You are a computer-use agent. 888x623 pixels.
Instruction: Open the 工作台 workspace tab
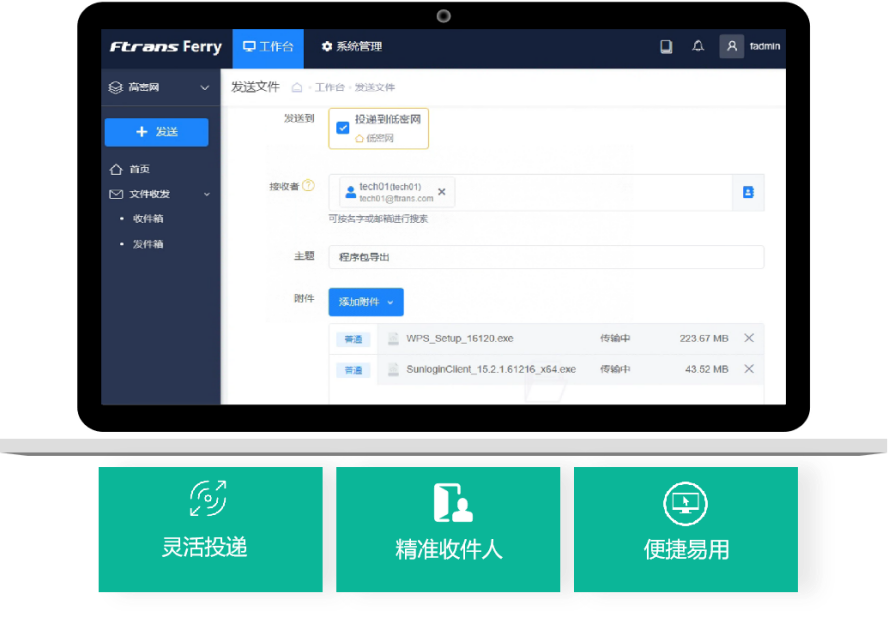(x=267, y=46)
